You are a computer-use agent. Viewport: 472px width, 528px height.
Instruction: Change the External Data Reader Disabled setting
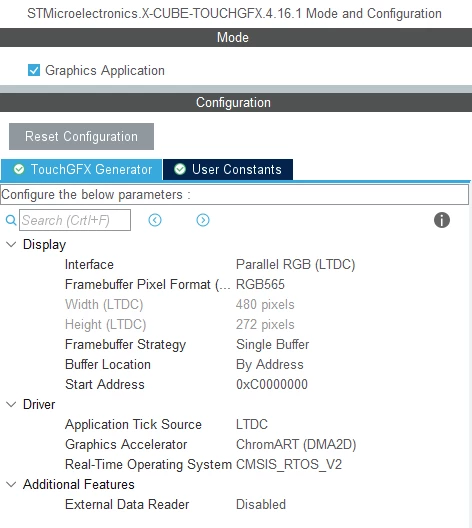[x=261, y=504]
